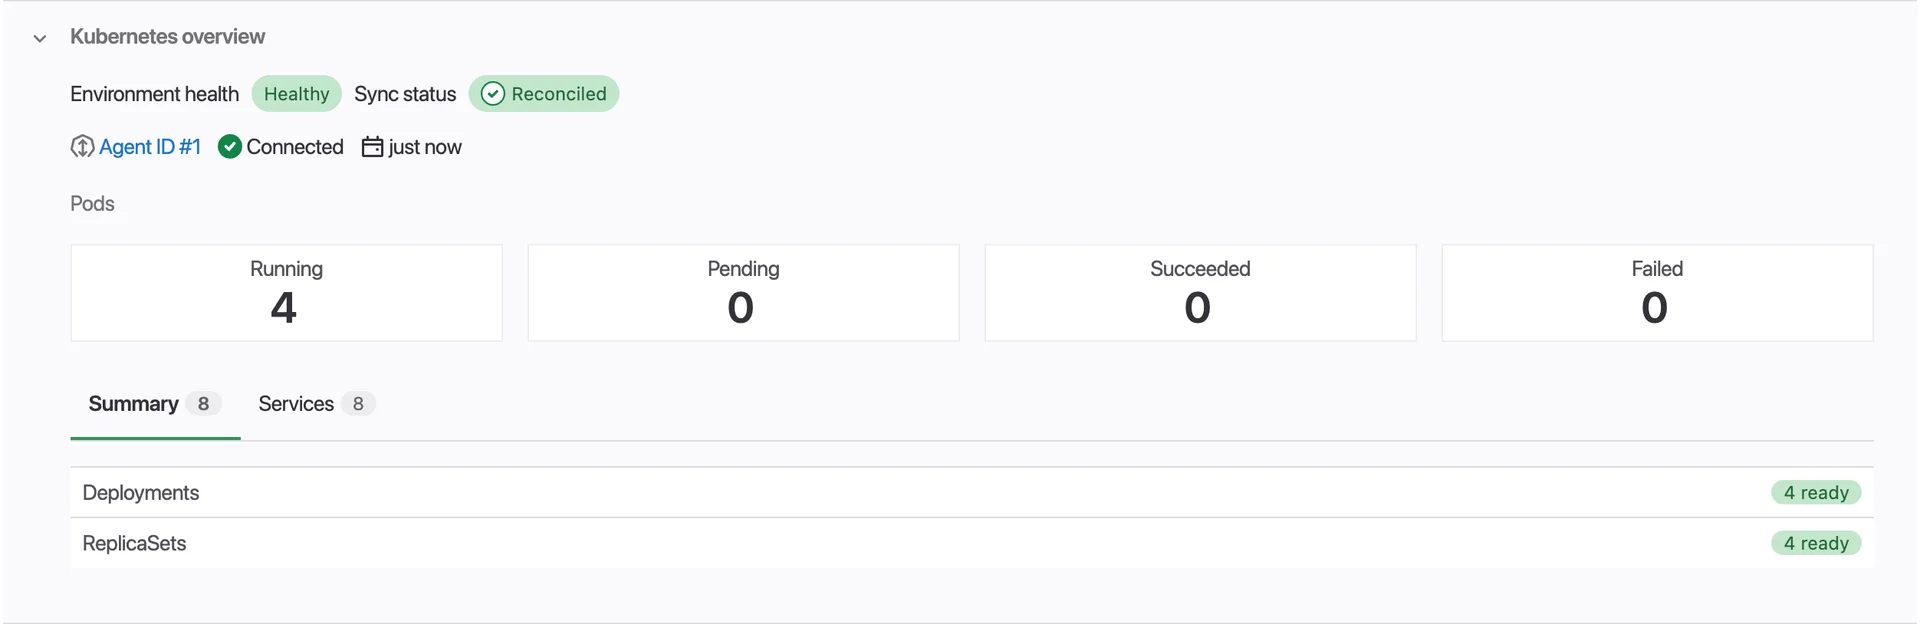This screenshot has width=1920, height=624.
Task: Click the Healthy environment badge
Action: coord(296,94)
